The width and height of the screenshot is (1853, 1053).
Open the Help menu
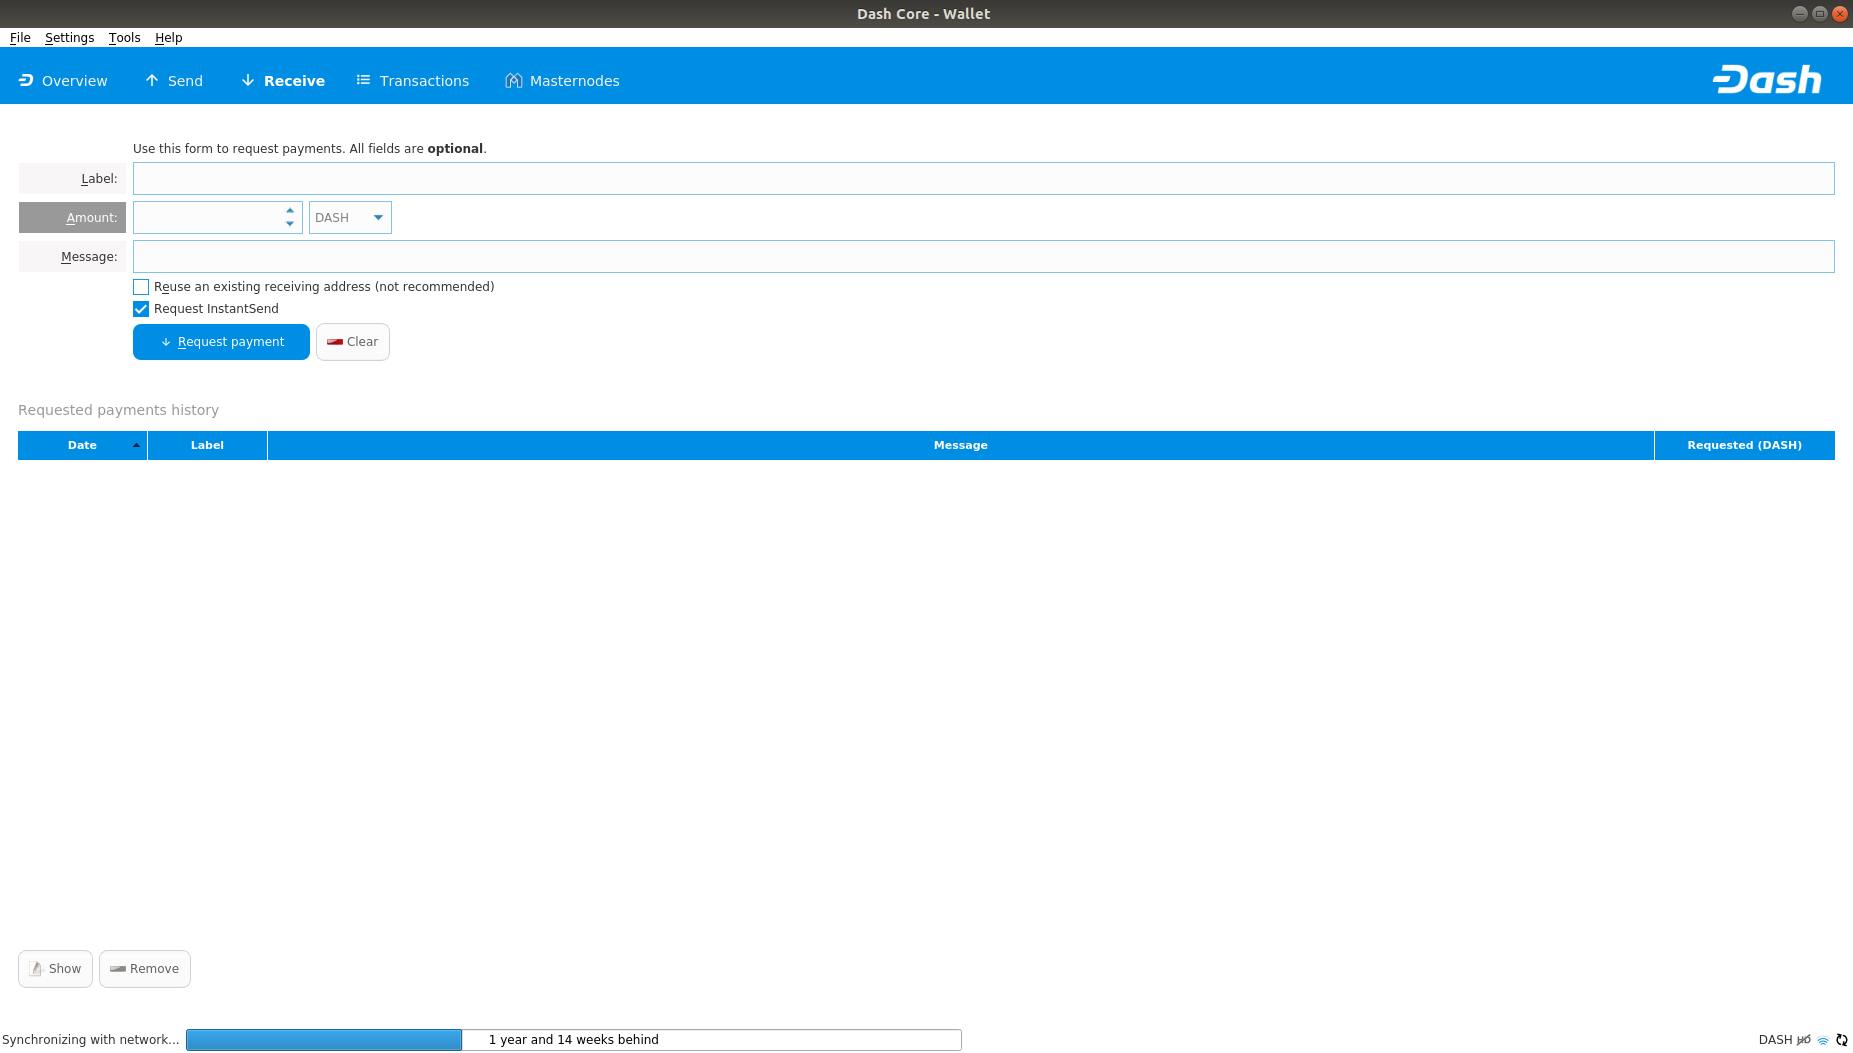click(168, 38)
